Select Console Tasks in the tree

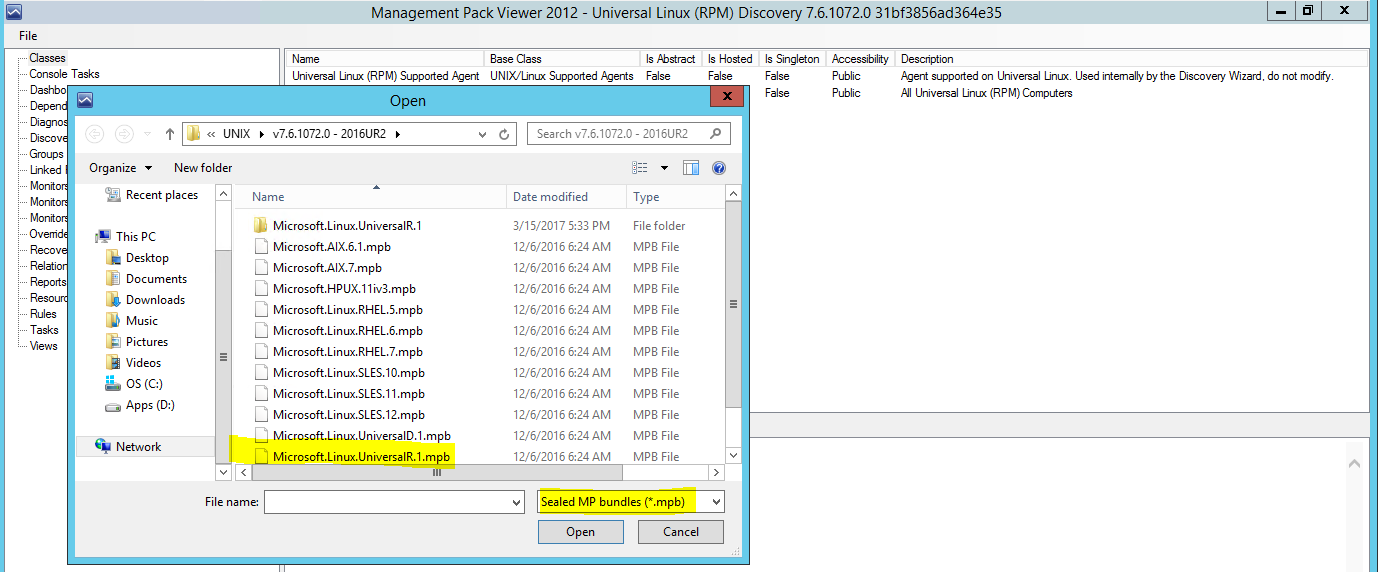(x=64, y=74)
